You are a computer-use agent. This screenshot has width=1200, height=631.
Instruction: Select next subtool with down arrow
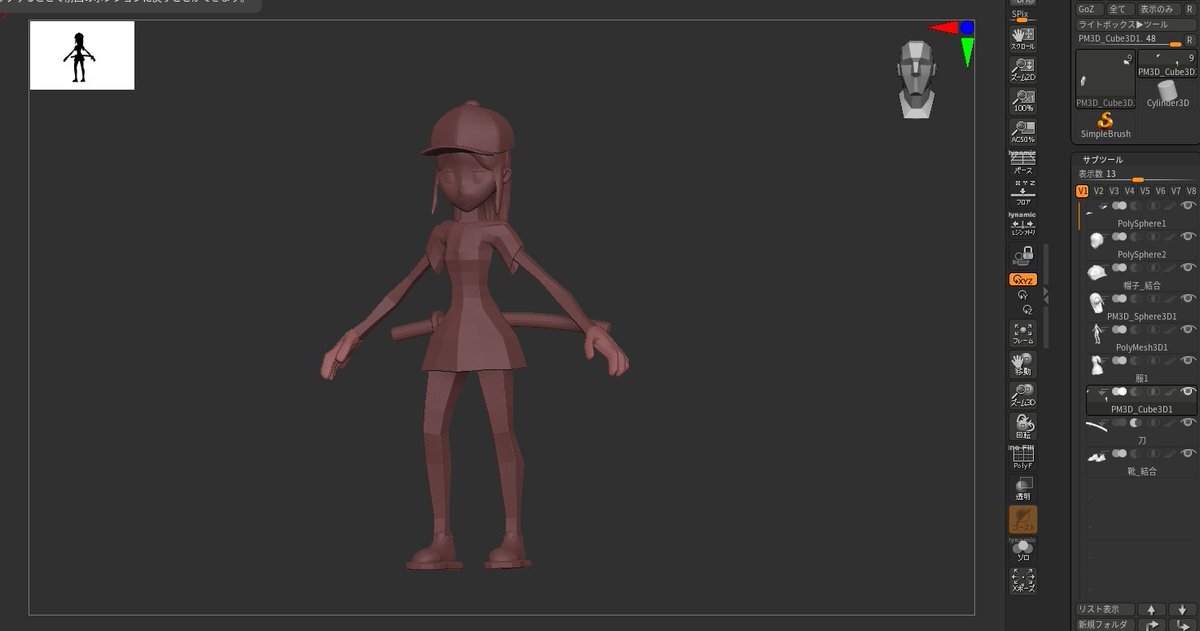coord(1181,609)
